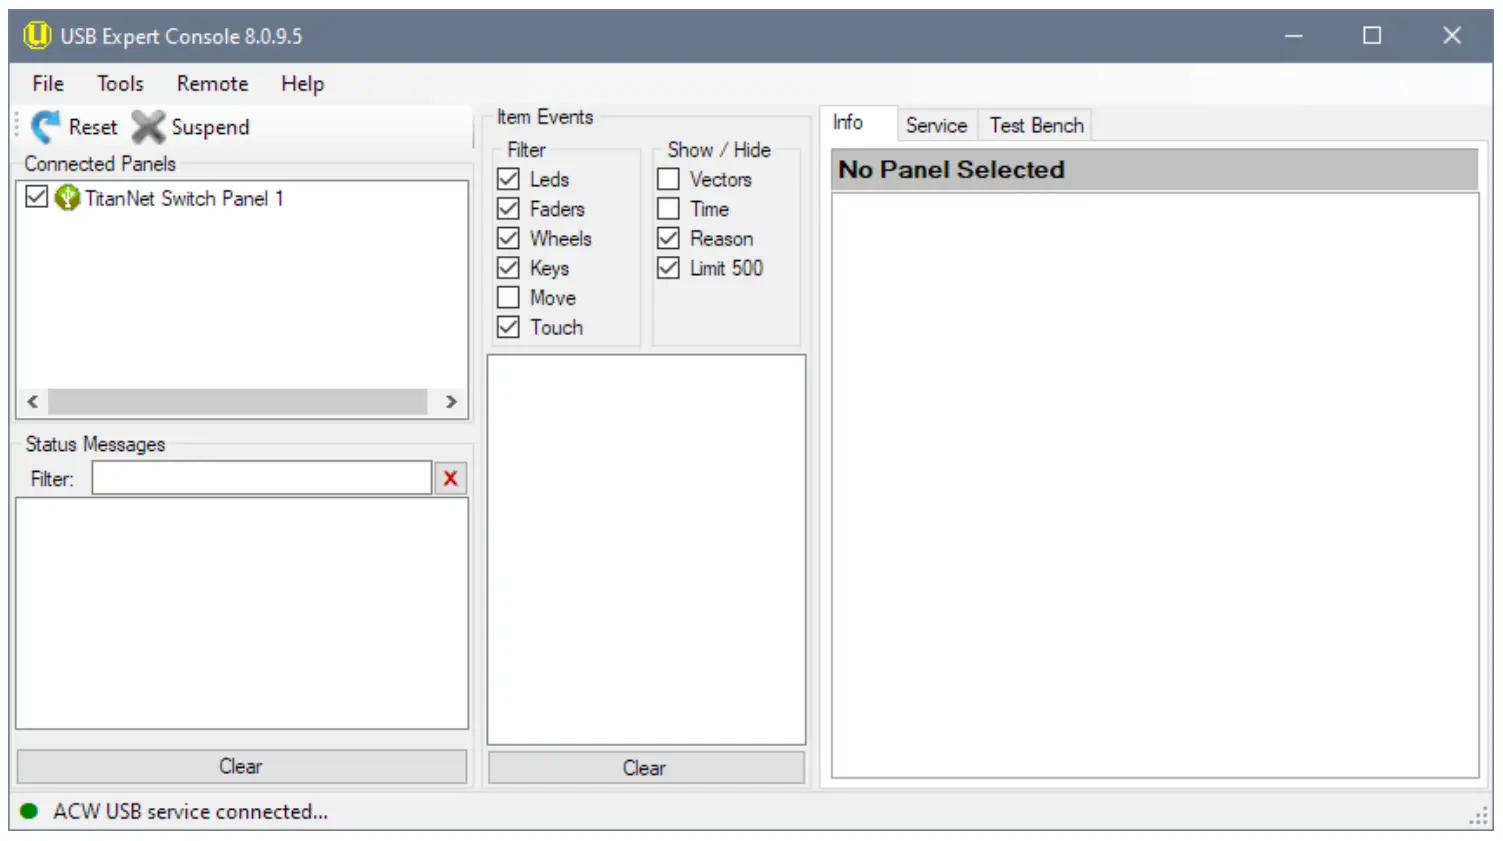Screen dimensions: 1503x841
Task: Click the Connected Panels horizontal scrollbar track
Action: [238, 402]
